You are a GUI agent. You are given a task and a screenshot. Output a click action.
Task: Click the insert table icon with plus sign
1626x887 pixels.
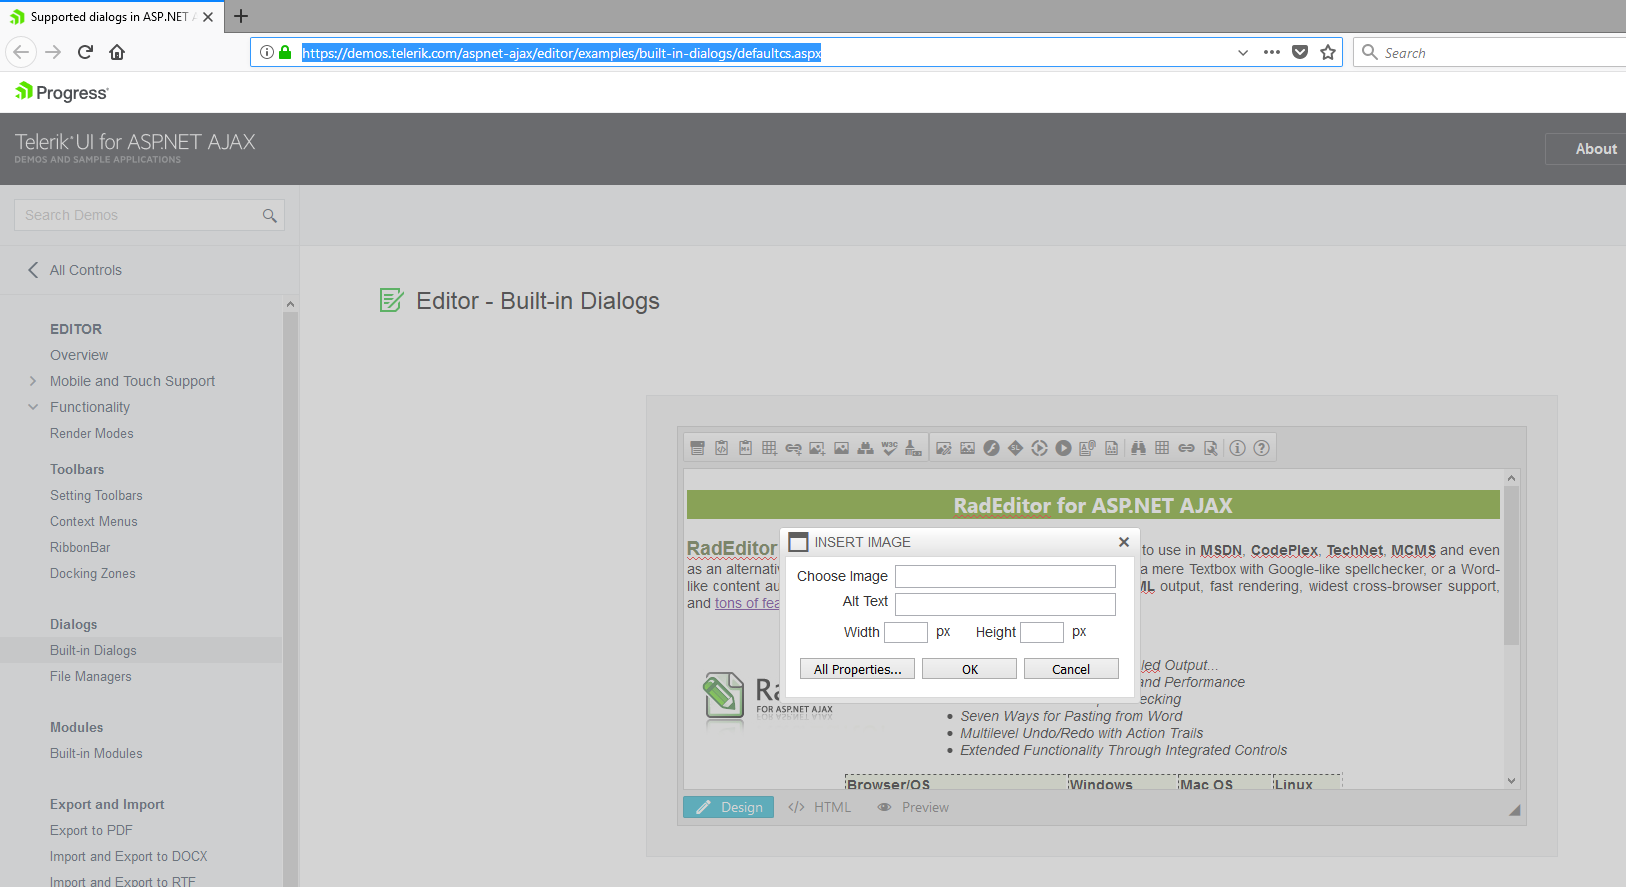769,448
